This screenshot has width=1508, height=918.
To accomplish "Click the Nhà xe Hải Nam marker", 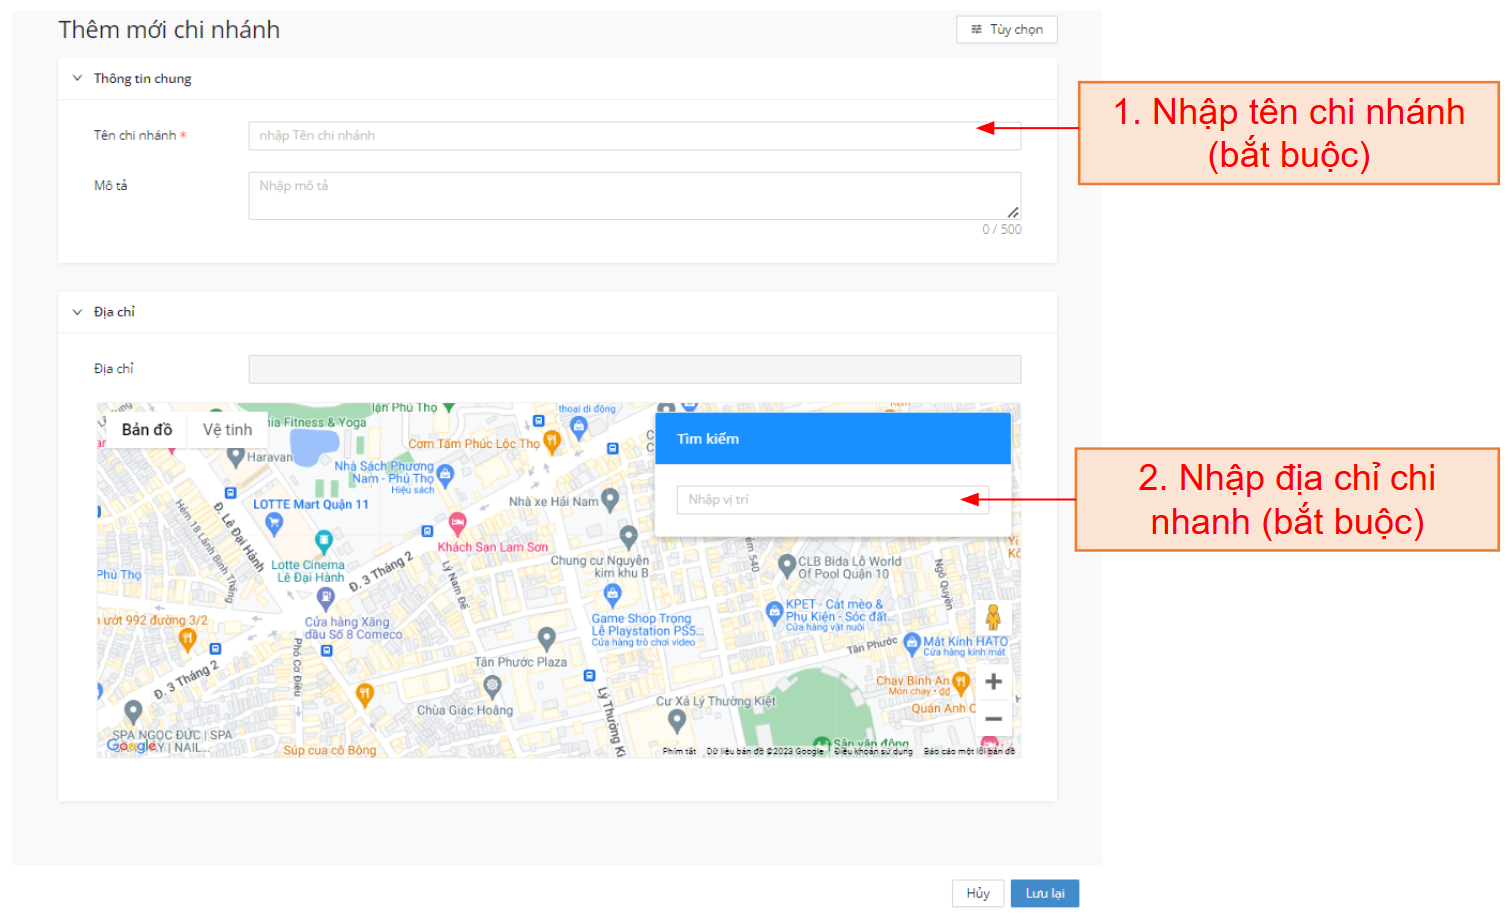I will pyautogui.click(x=610, y=500).
